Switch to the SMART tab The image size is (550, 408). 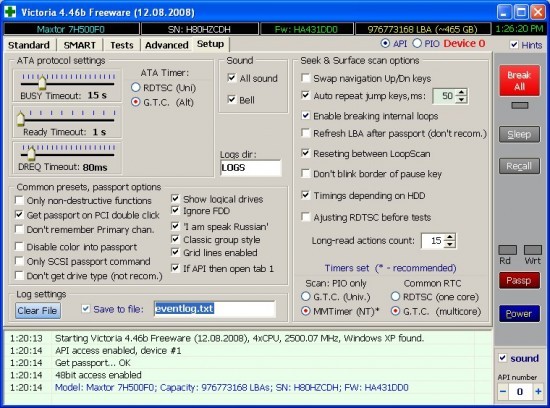pyautogui.click(x=80, y=45)
